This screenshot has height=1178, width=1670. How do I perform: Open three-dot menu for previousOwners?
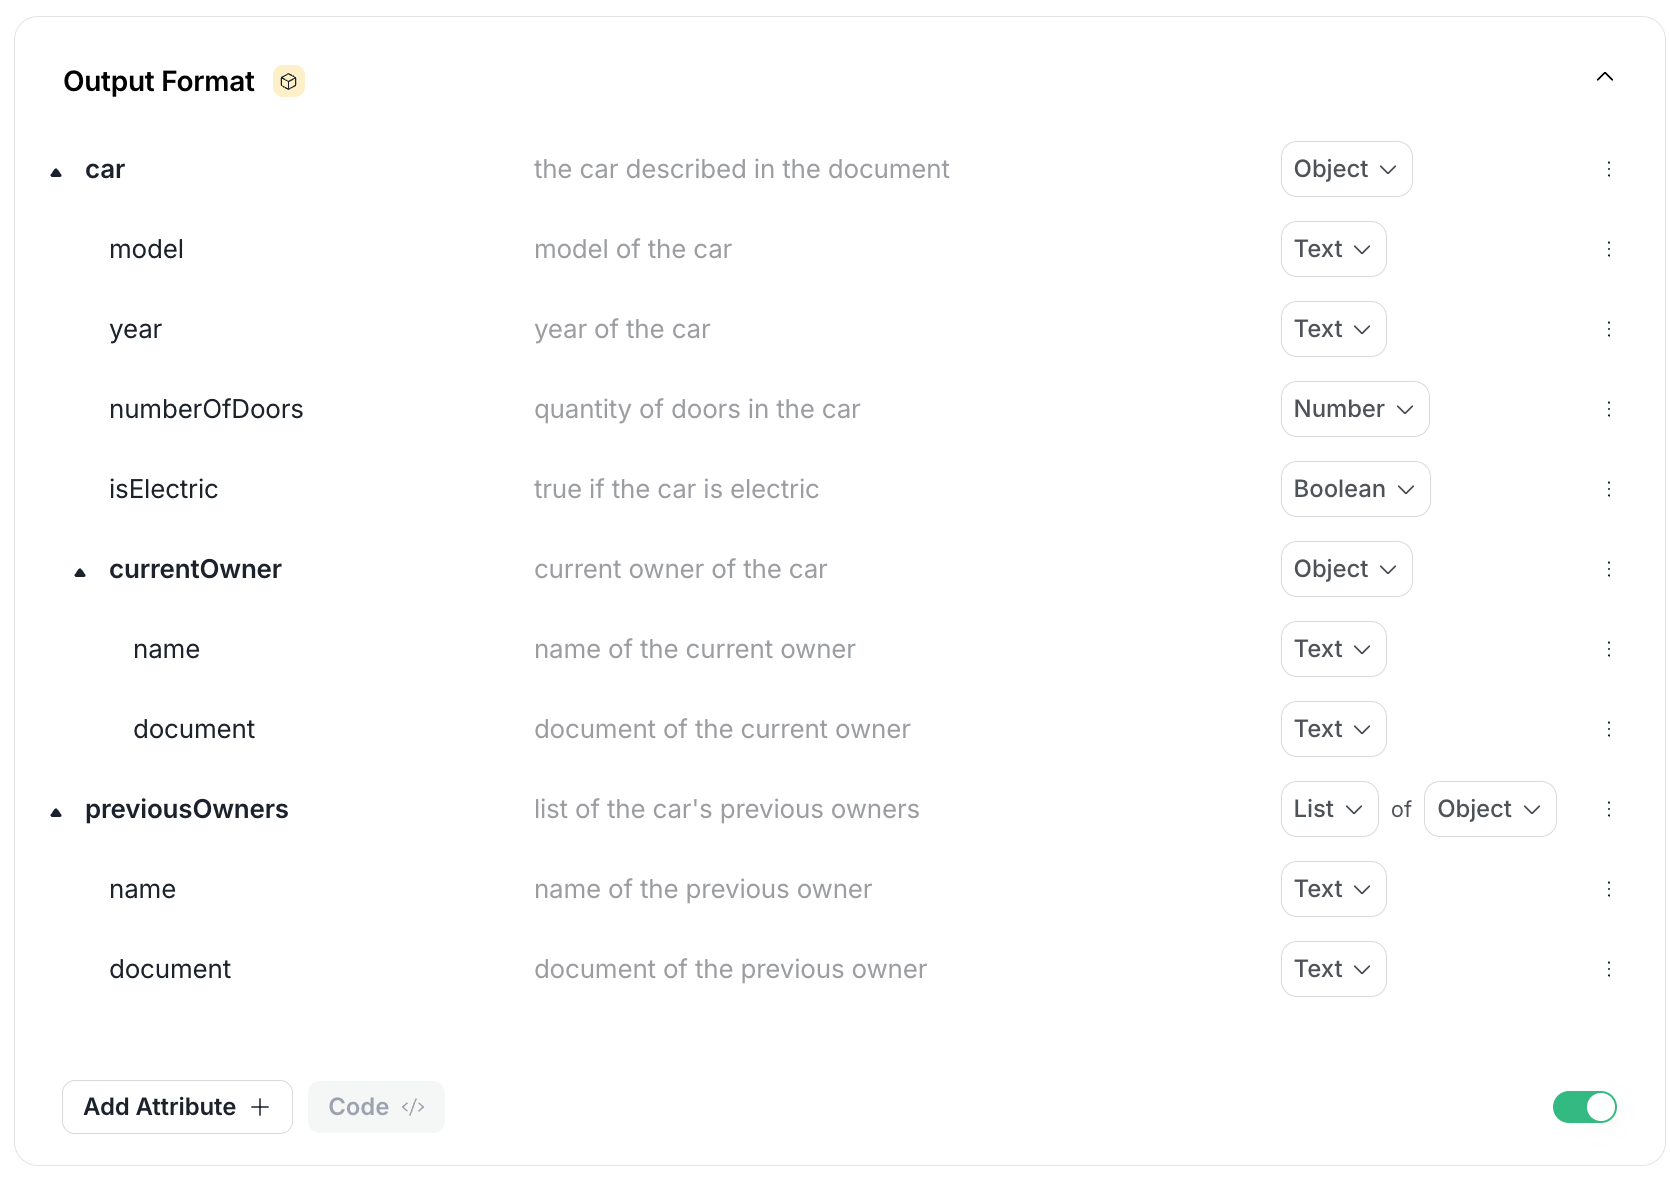[1608, 809]
